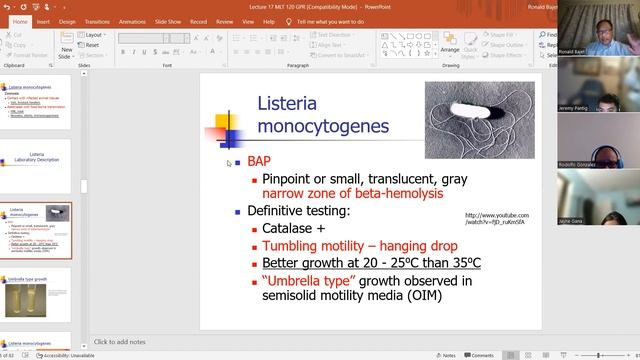Click Increase Font Size icon
The width and height of the screenshot is (640, 360).
(196, 38)
